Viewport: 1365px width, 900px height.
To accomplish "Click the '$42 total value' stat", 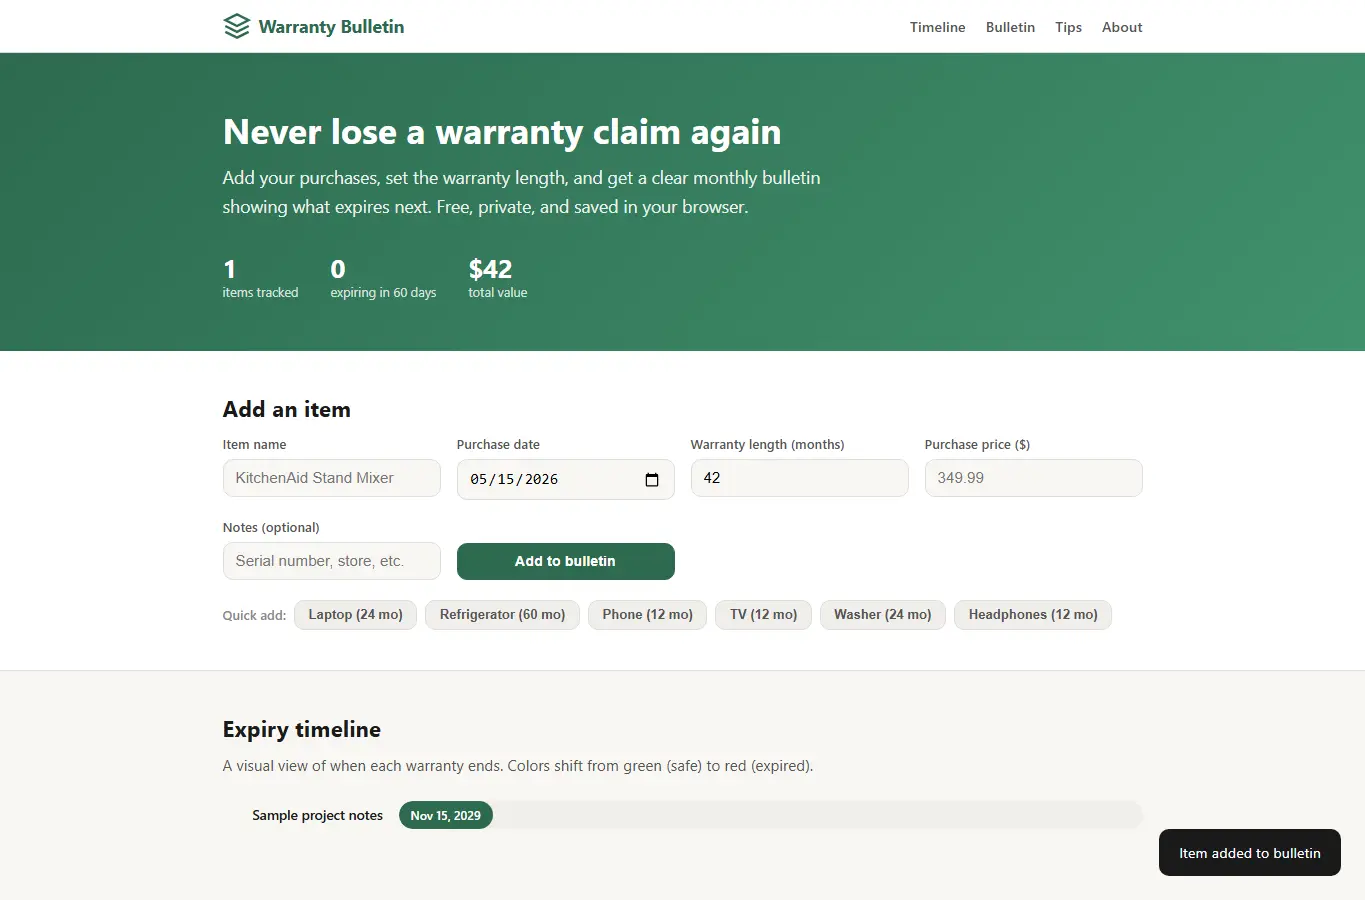I will [497, 278].
